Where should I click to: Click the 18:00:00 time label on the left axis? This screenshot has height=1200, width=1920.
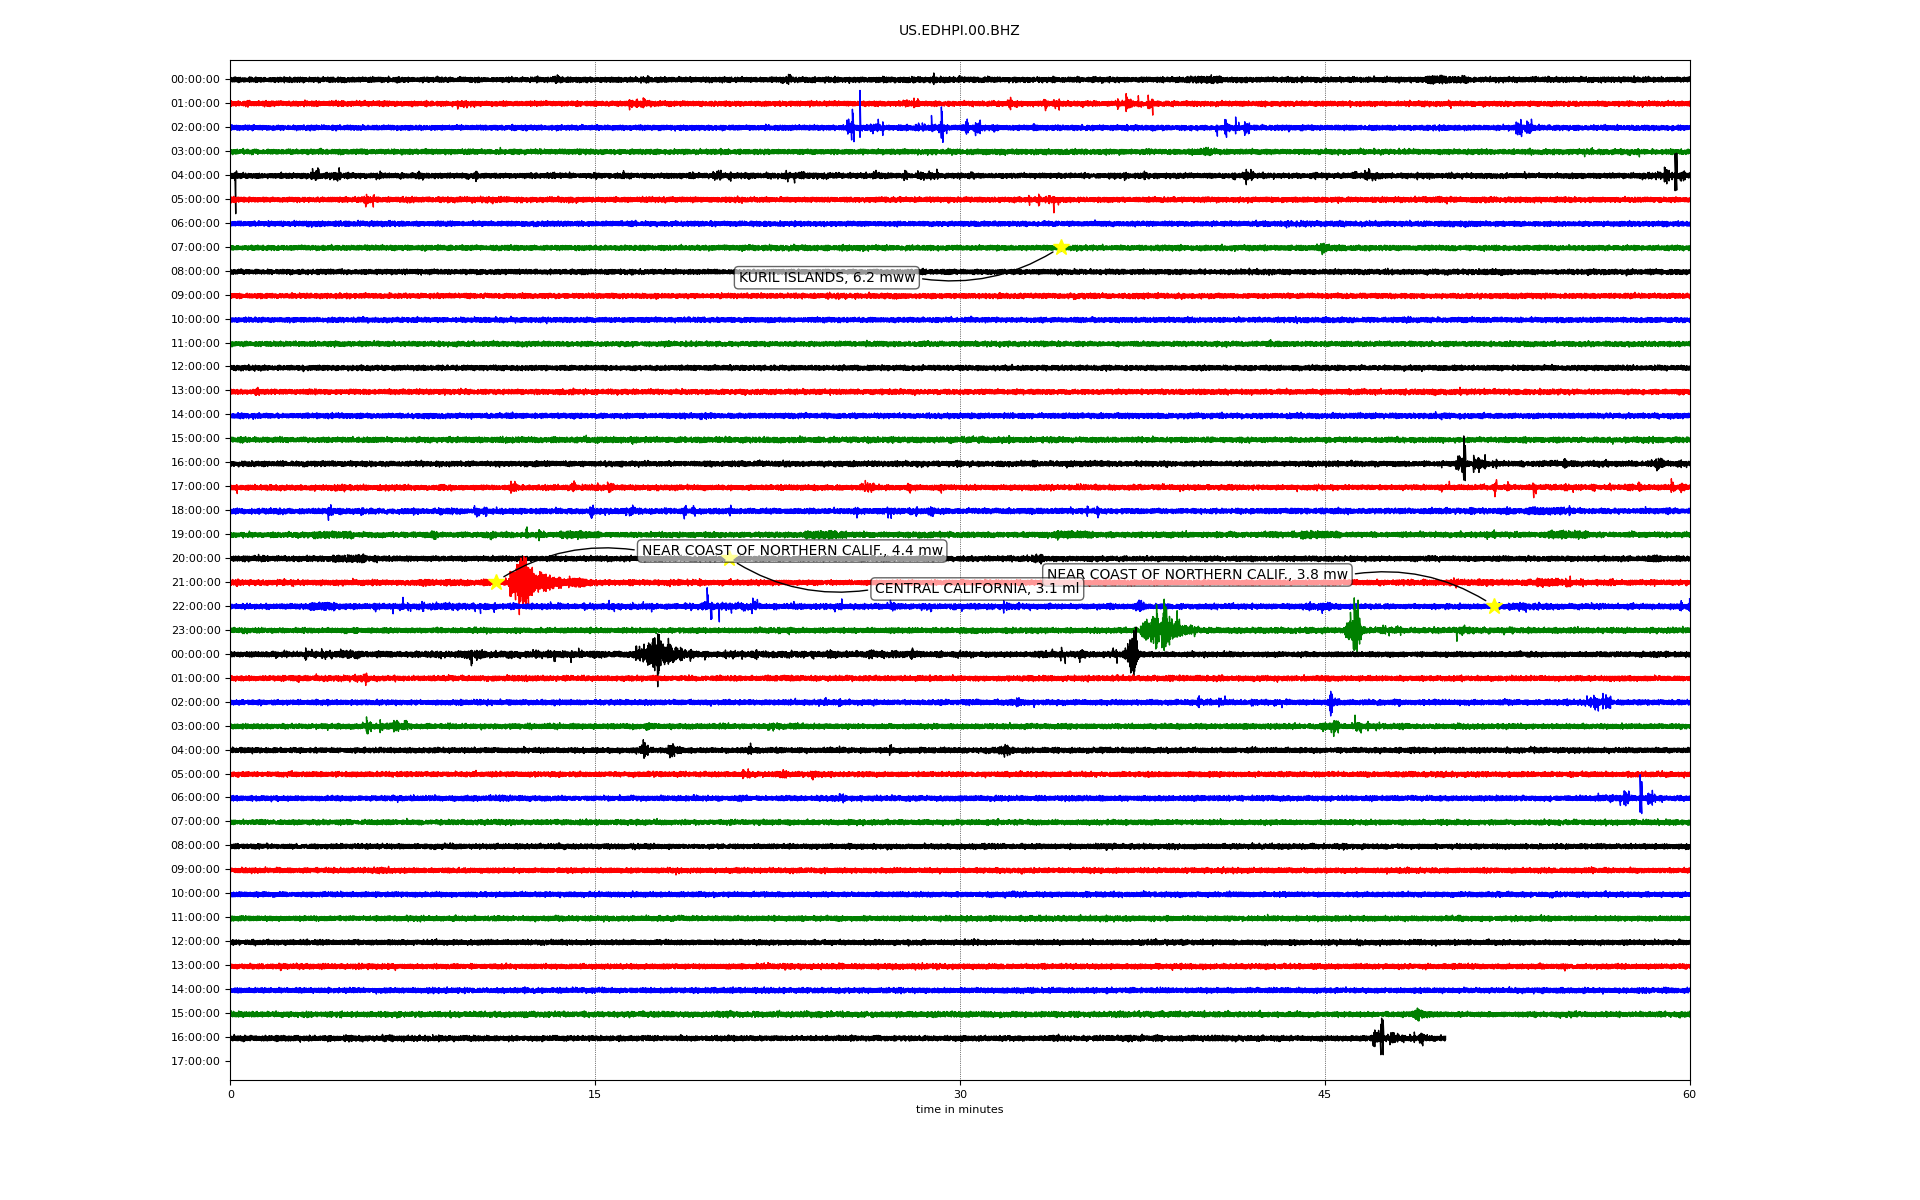tap(195, 510)
